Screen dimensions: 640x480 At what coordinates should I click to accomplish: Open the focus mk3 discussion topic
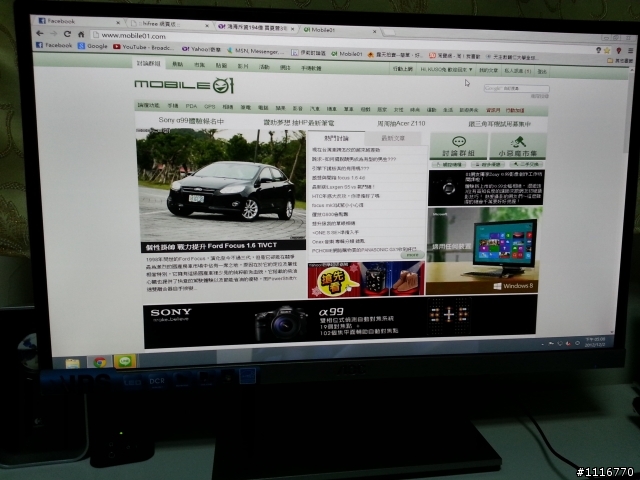point(338,205)
